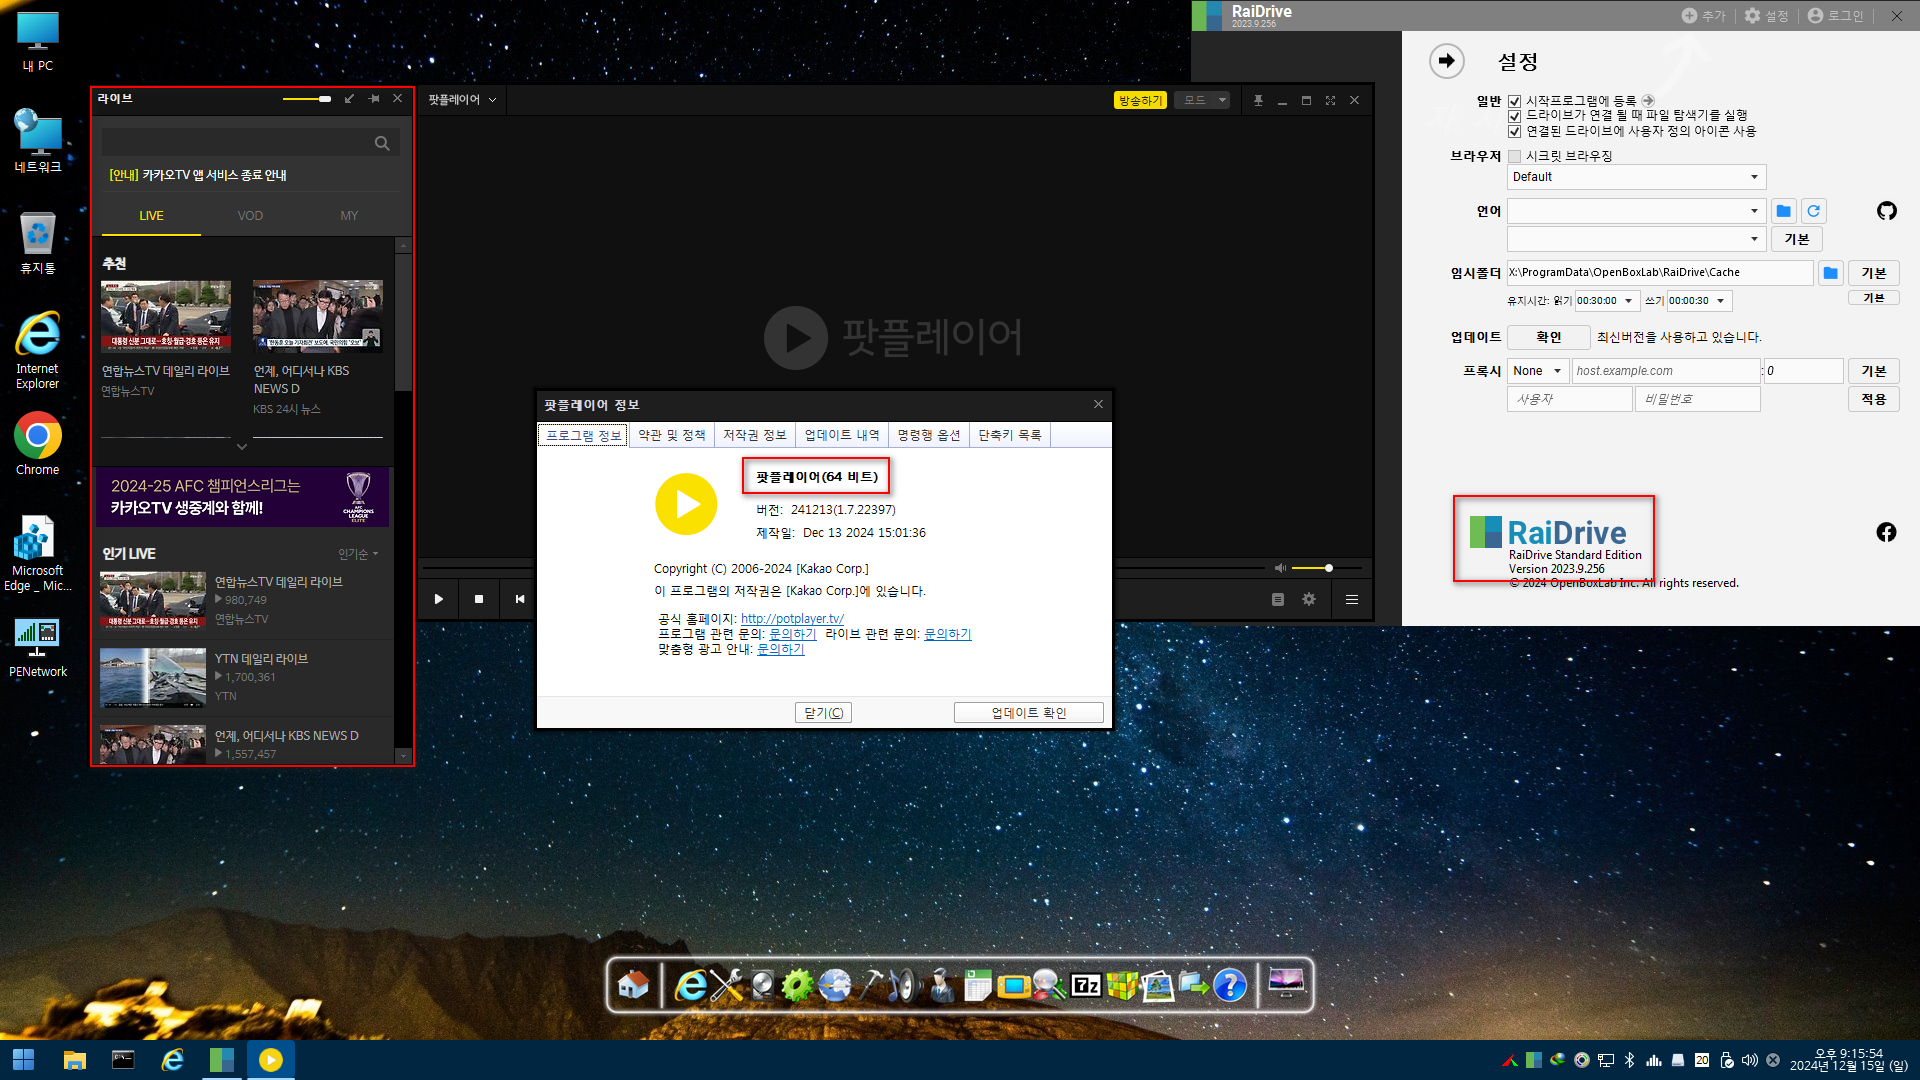Open the write retention 00:00:30 dropdown

(x=1699, y=301)
